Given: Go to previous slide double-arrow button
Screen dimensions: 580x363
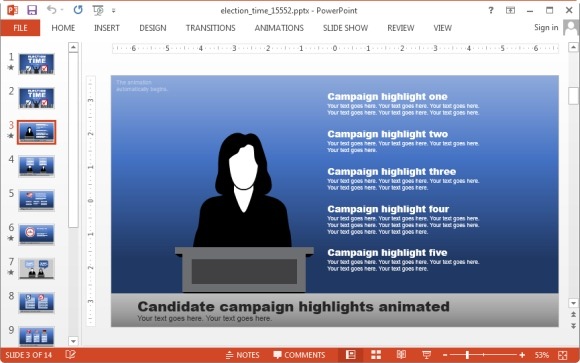Looking at the screenshot, I should click(x=573, y=315).
